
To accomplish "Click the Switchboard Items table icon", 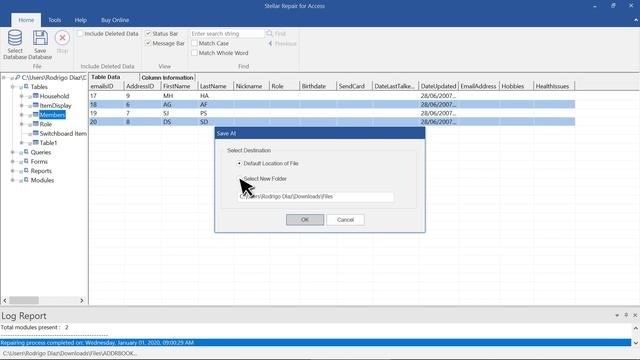I will point(36,133).
